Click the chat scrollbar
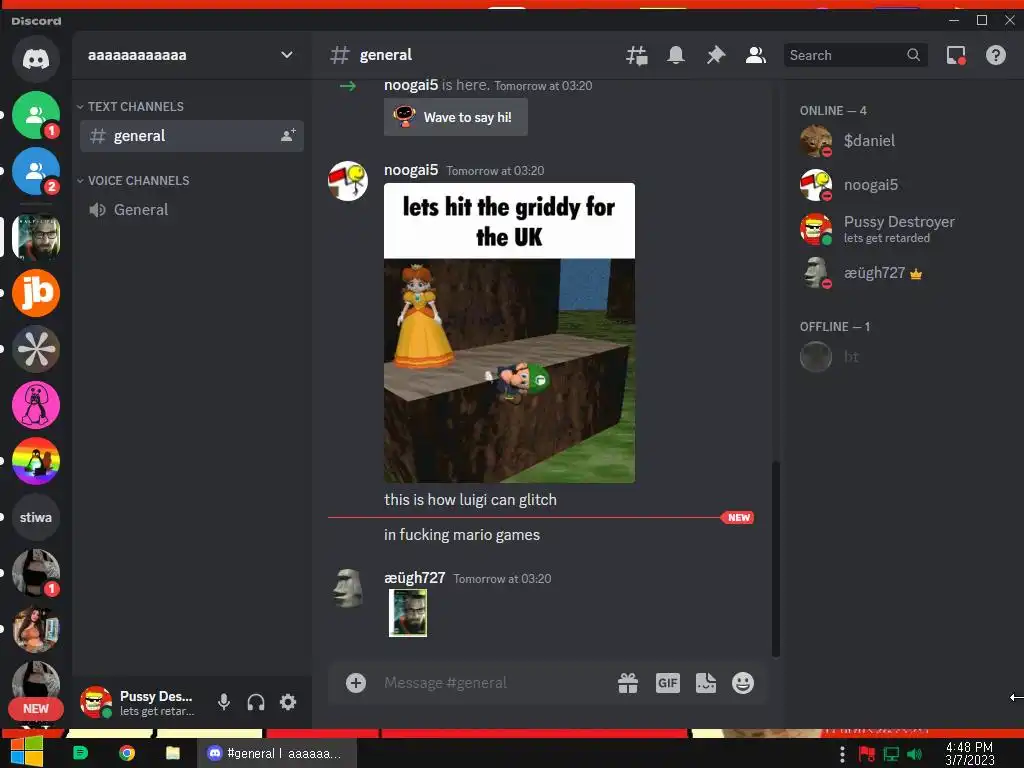The image size is (1024, 768). click(776, 558)
